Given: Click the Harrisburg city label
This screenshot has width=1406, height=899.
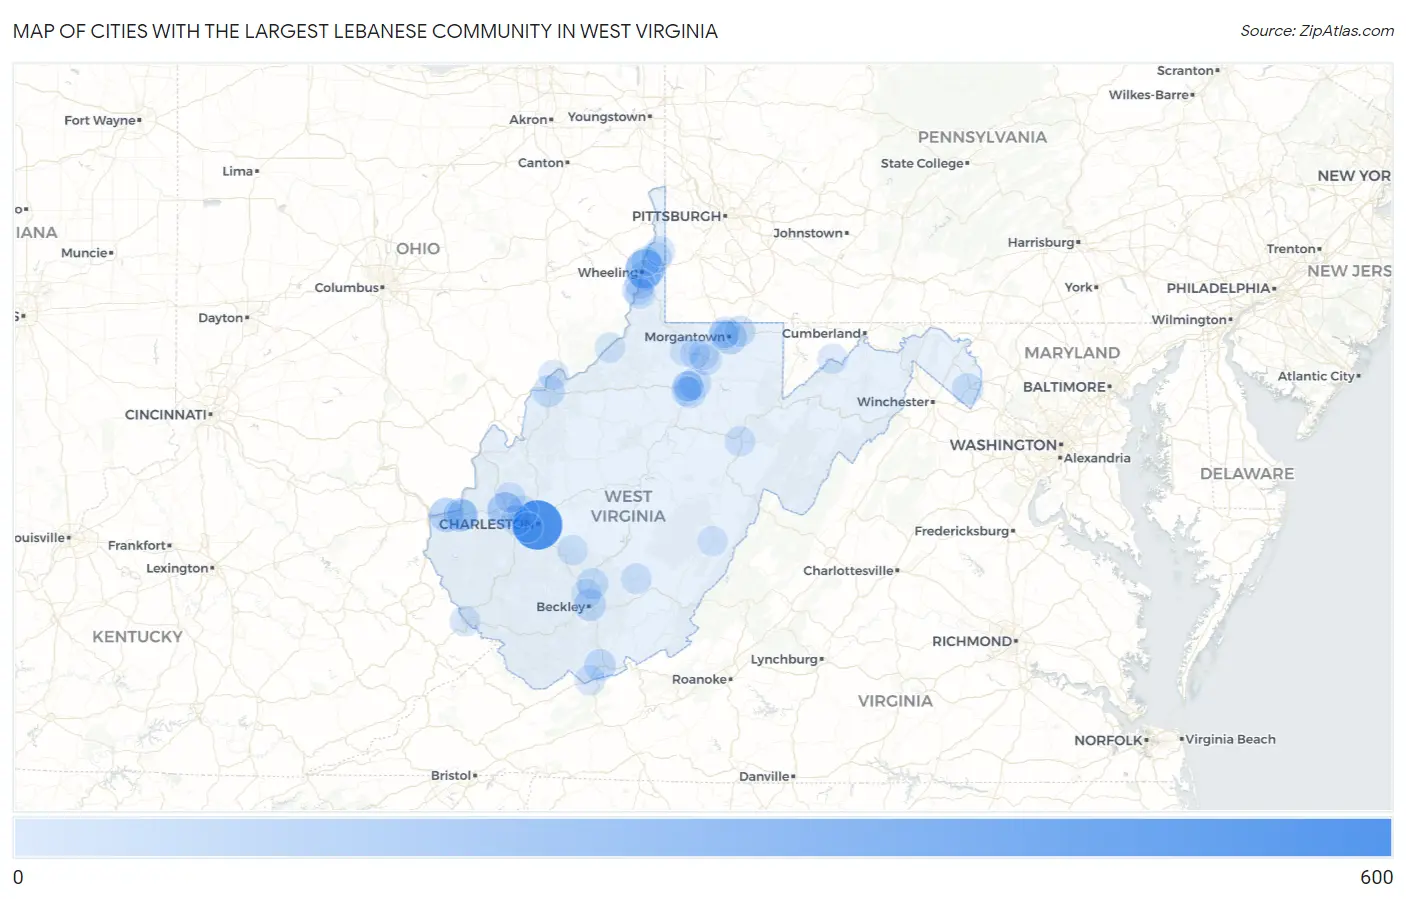Looking at the screenshot, I should 1041,243.
